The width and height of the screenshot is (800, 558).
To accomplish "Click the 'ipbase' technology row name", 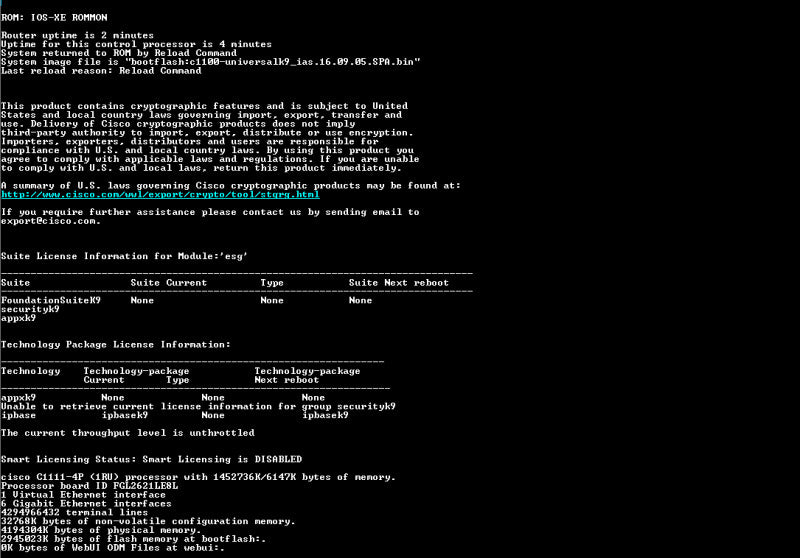I will (x=18, y=415).
